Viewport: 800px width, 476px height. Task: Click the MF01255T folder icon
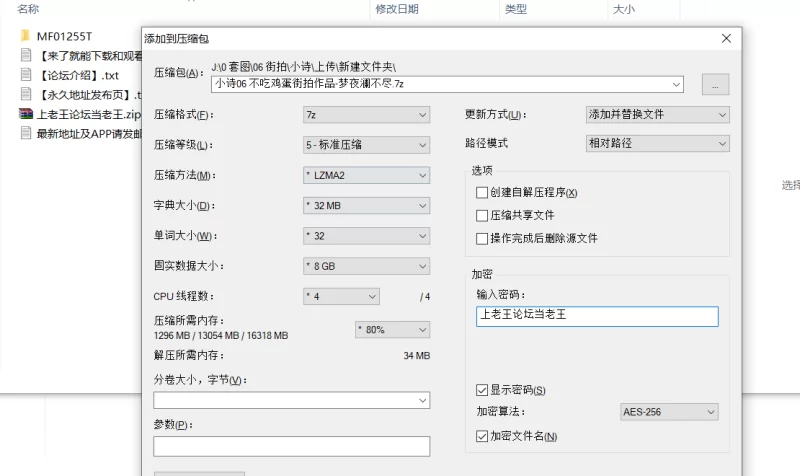[x=26, y=35]
